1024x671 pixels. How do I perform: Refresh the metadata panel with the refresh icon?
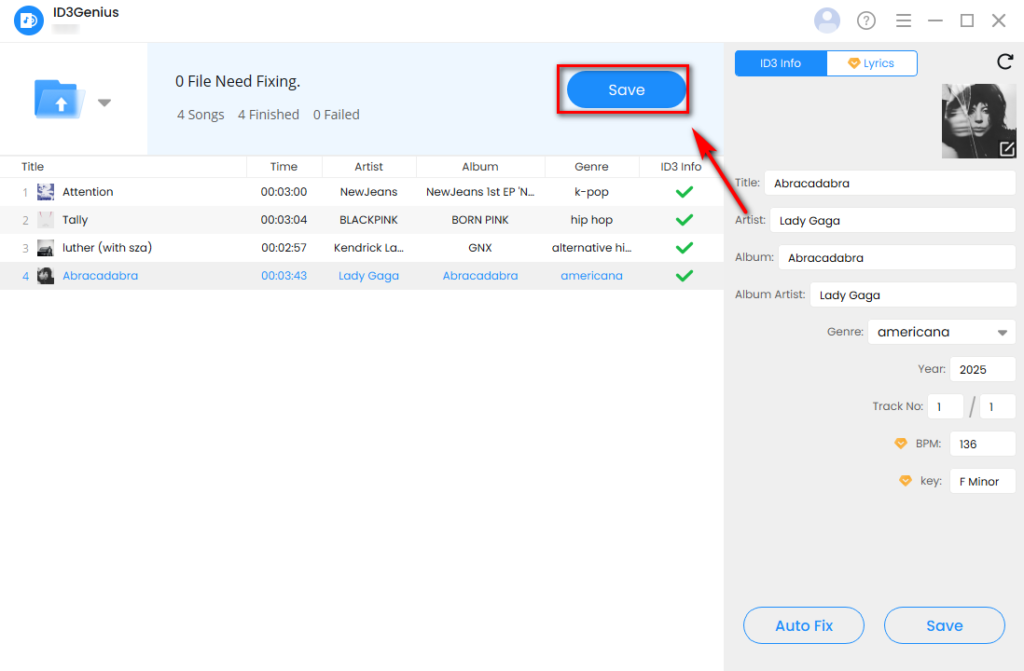pos(1005,61)
